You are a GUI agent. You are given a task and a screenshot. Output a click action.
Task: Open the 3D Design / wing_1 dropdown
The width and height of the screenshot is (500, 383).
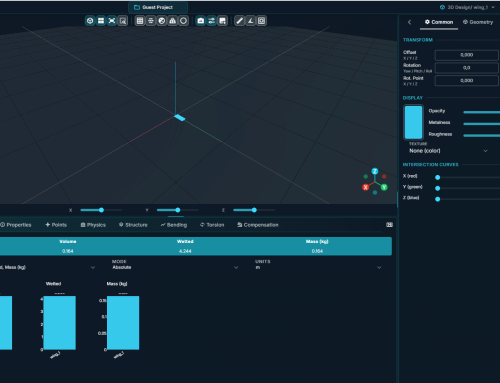tap(467, 7)
